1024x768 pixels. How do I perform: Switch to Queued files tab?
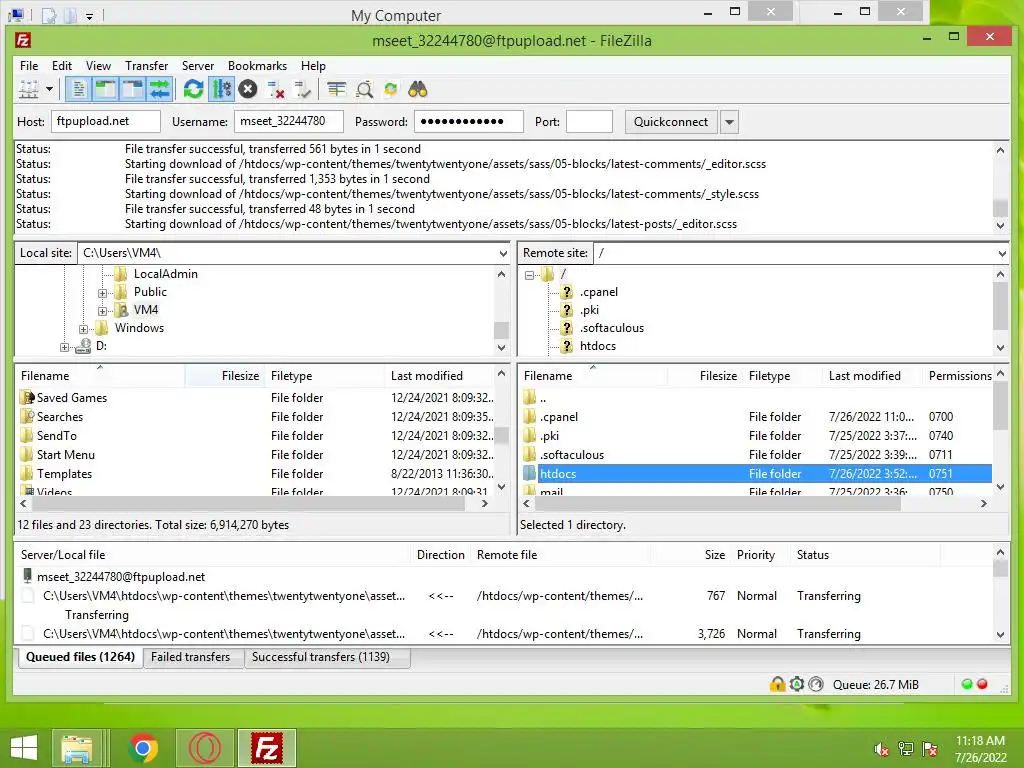click(x=80, y=657)
